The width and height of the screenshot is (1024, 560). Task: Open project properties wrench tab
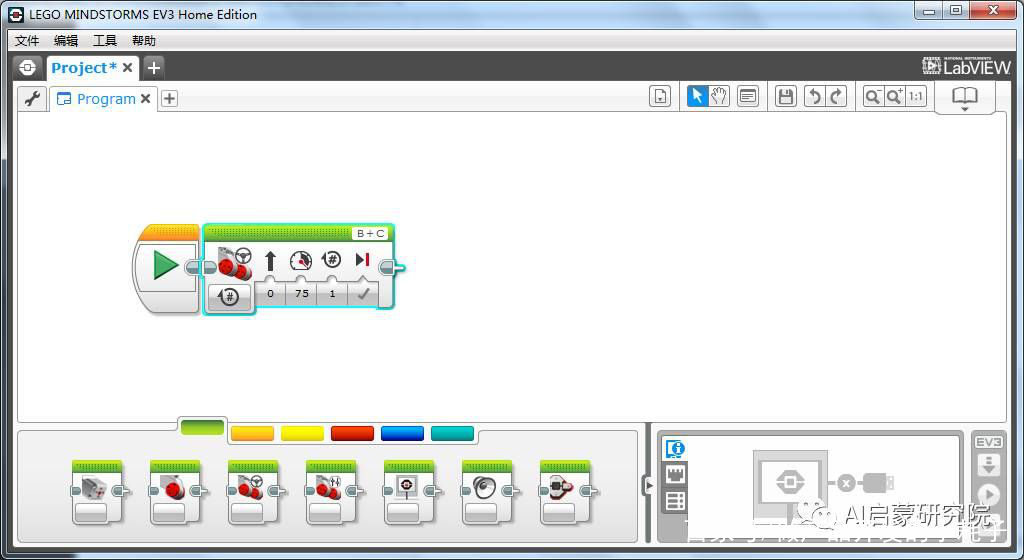[x=31, y=99]
